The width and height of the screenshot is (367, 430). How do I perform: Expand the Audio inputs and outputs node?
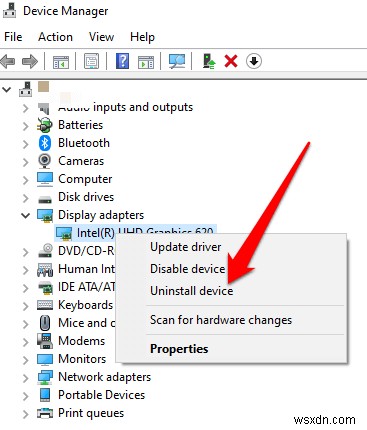pyautogui.click(x=26, y=108)
